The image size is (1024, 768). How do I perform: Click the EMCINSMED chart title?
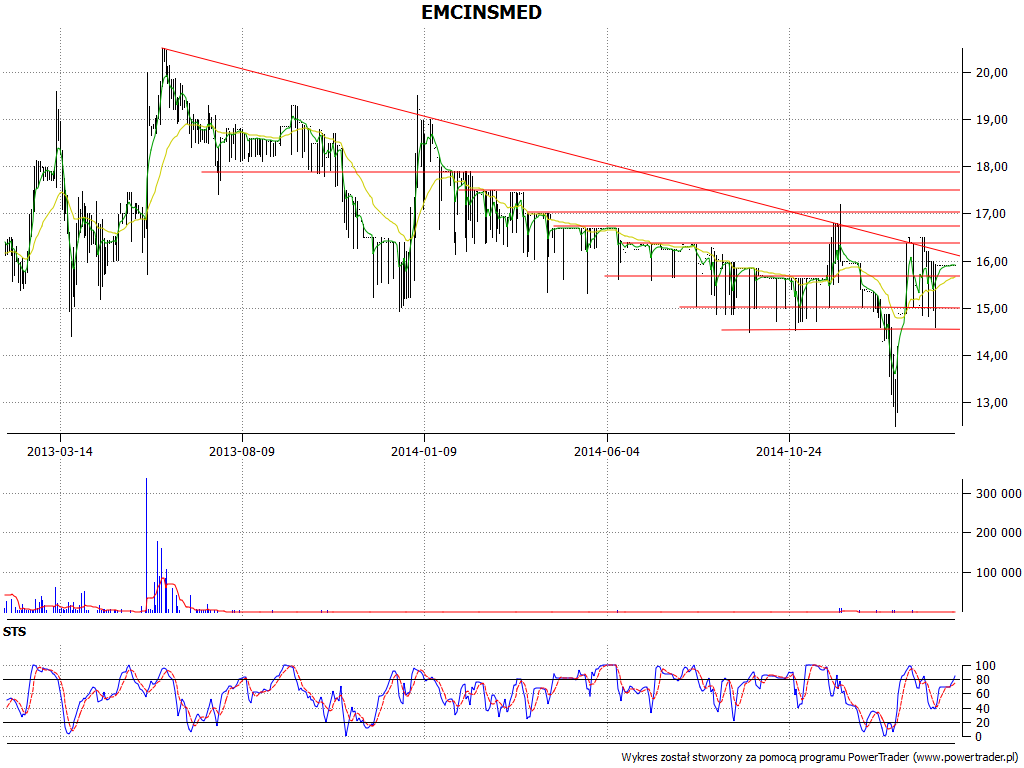tap(481, 12)
